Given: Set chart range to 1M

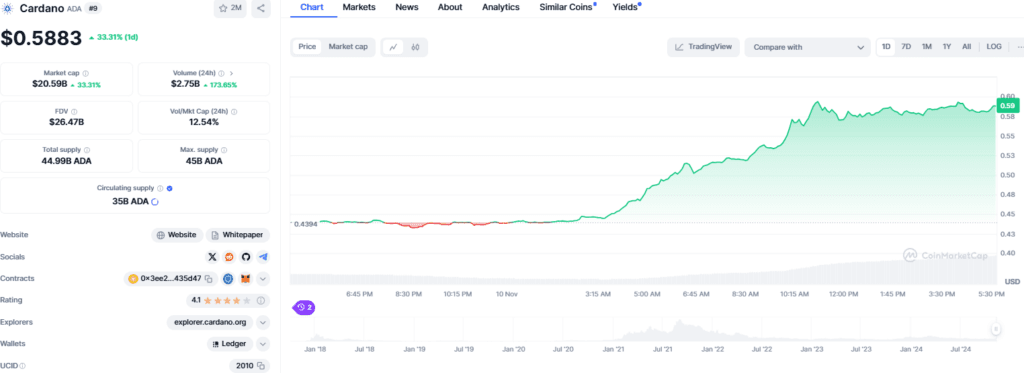Looking at the screenshot, I should click(926, 46).
